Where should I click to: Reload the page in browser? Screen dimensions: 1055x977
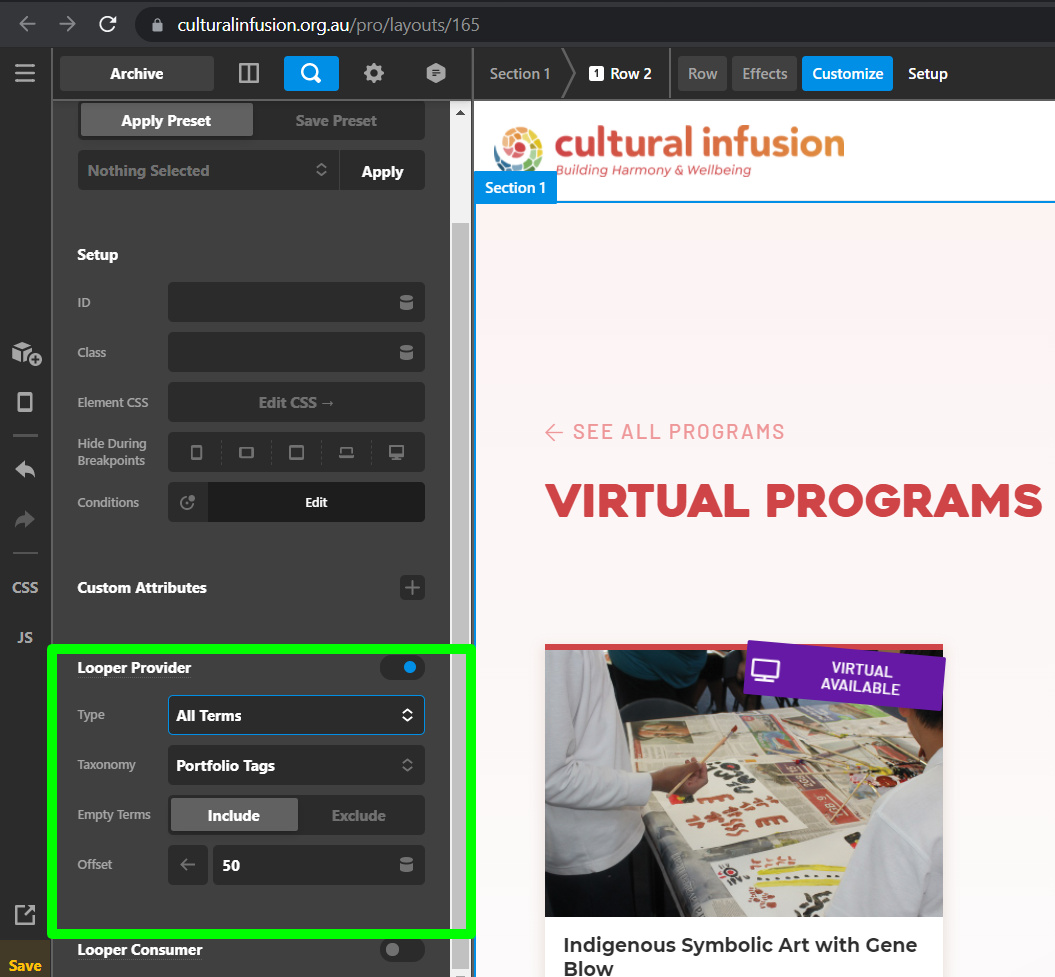[108, 24]
